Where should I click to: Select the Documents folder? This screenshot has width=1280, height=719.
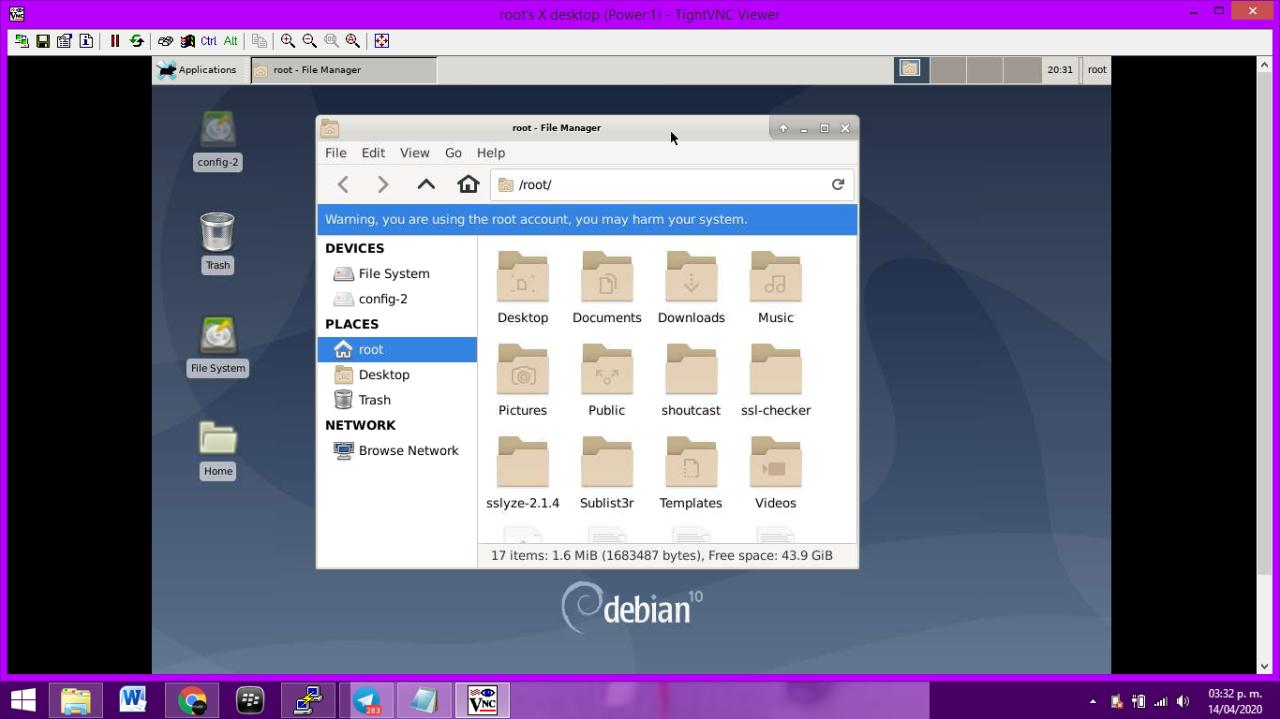(607, 287)
